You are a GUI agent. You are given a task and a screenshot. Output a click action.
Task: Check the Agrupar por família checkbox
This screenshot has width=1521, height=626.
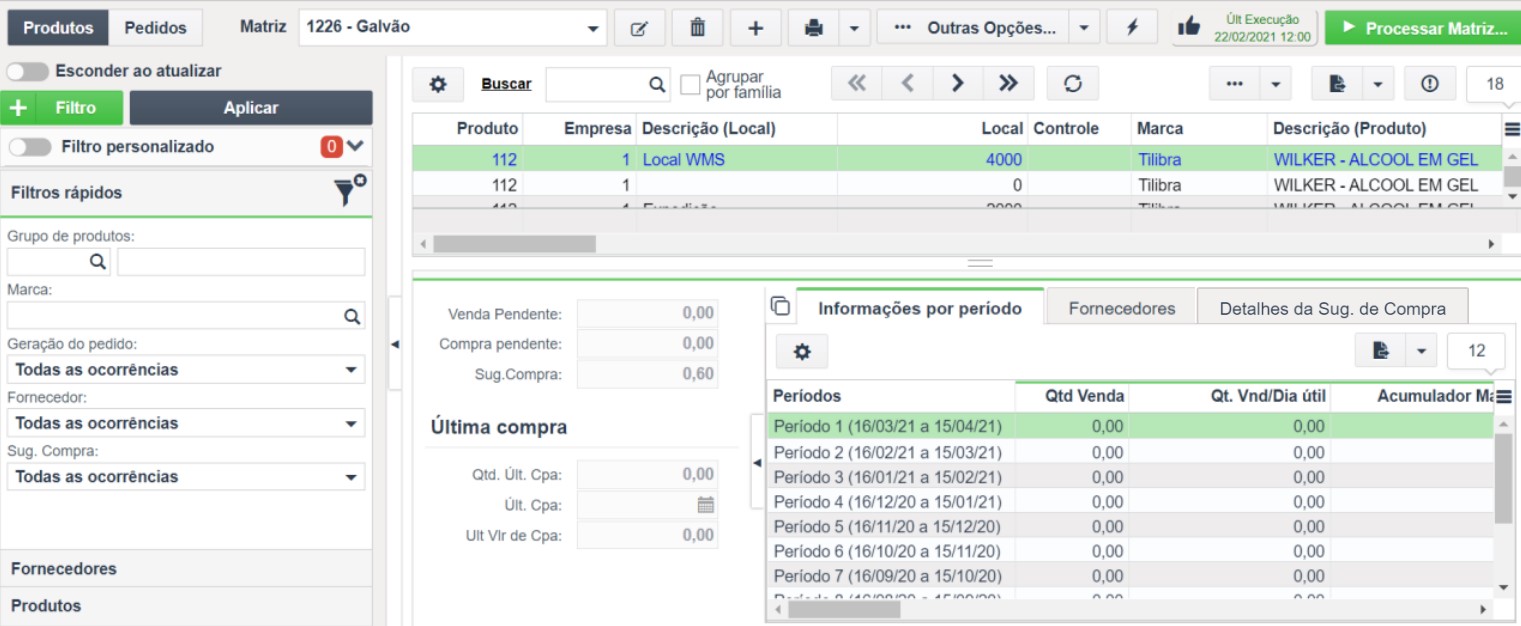click(690, 85)
